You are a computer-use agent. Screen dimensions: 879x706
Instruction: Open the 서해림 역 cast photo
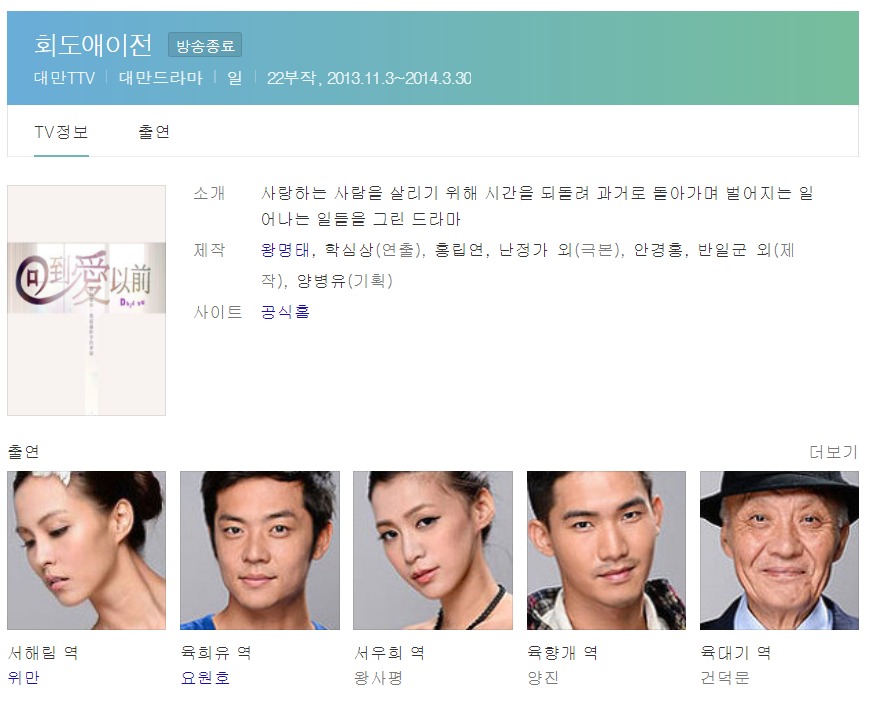click(86, 550)
